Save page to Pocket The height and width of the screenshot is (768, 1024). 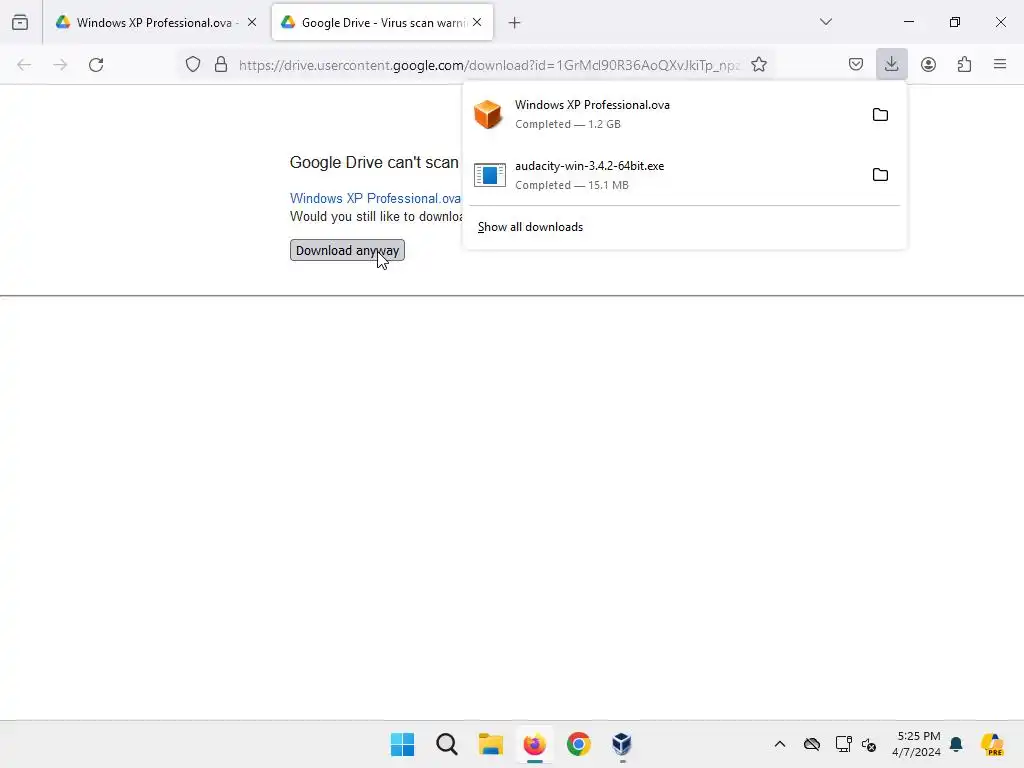coord(856,65)
